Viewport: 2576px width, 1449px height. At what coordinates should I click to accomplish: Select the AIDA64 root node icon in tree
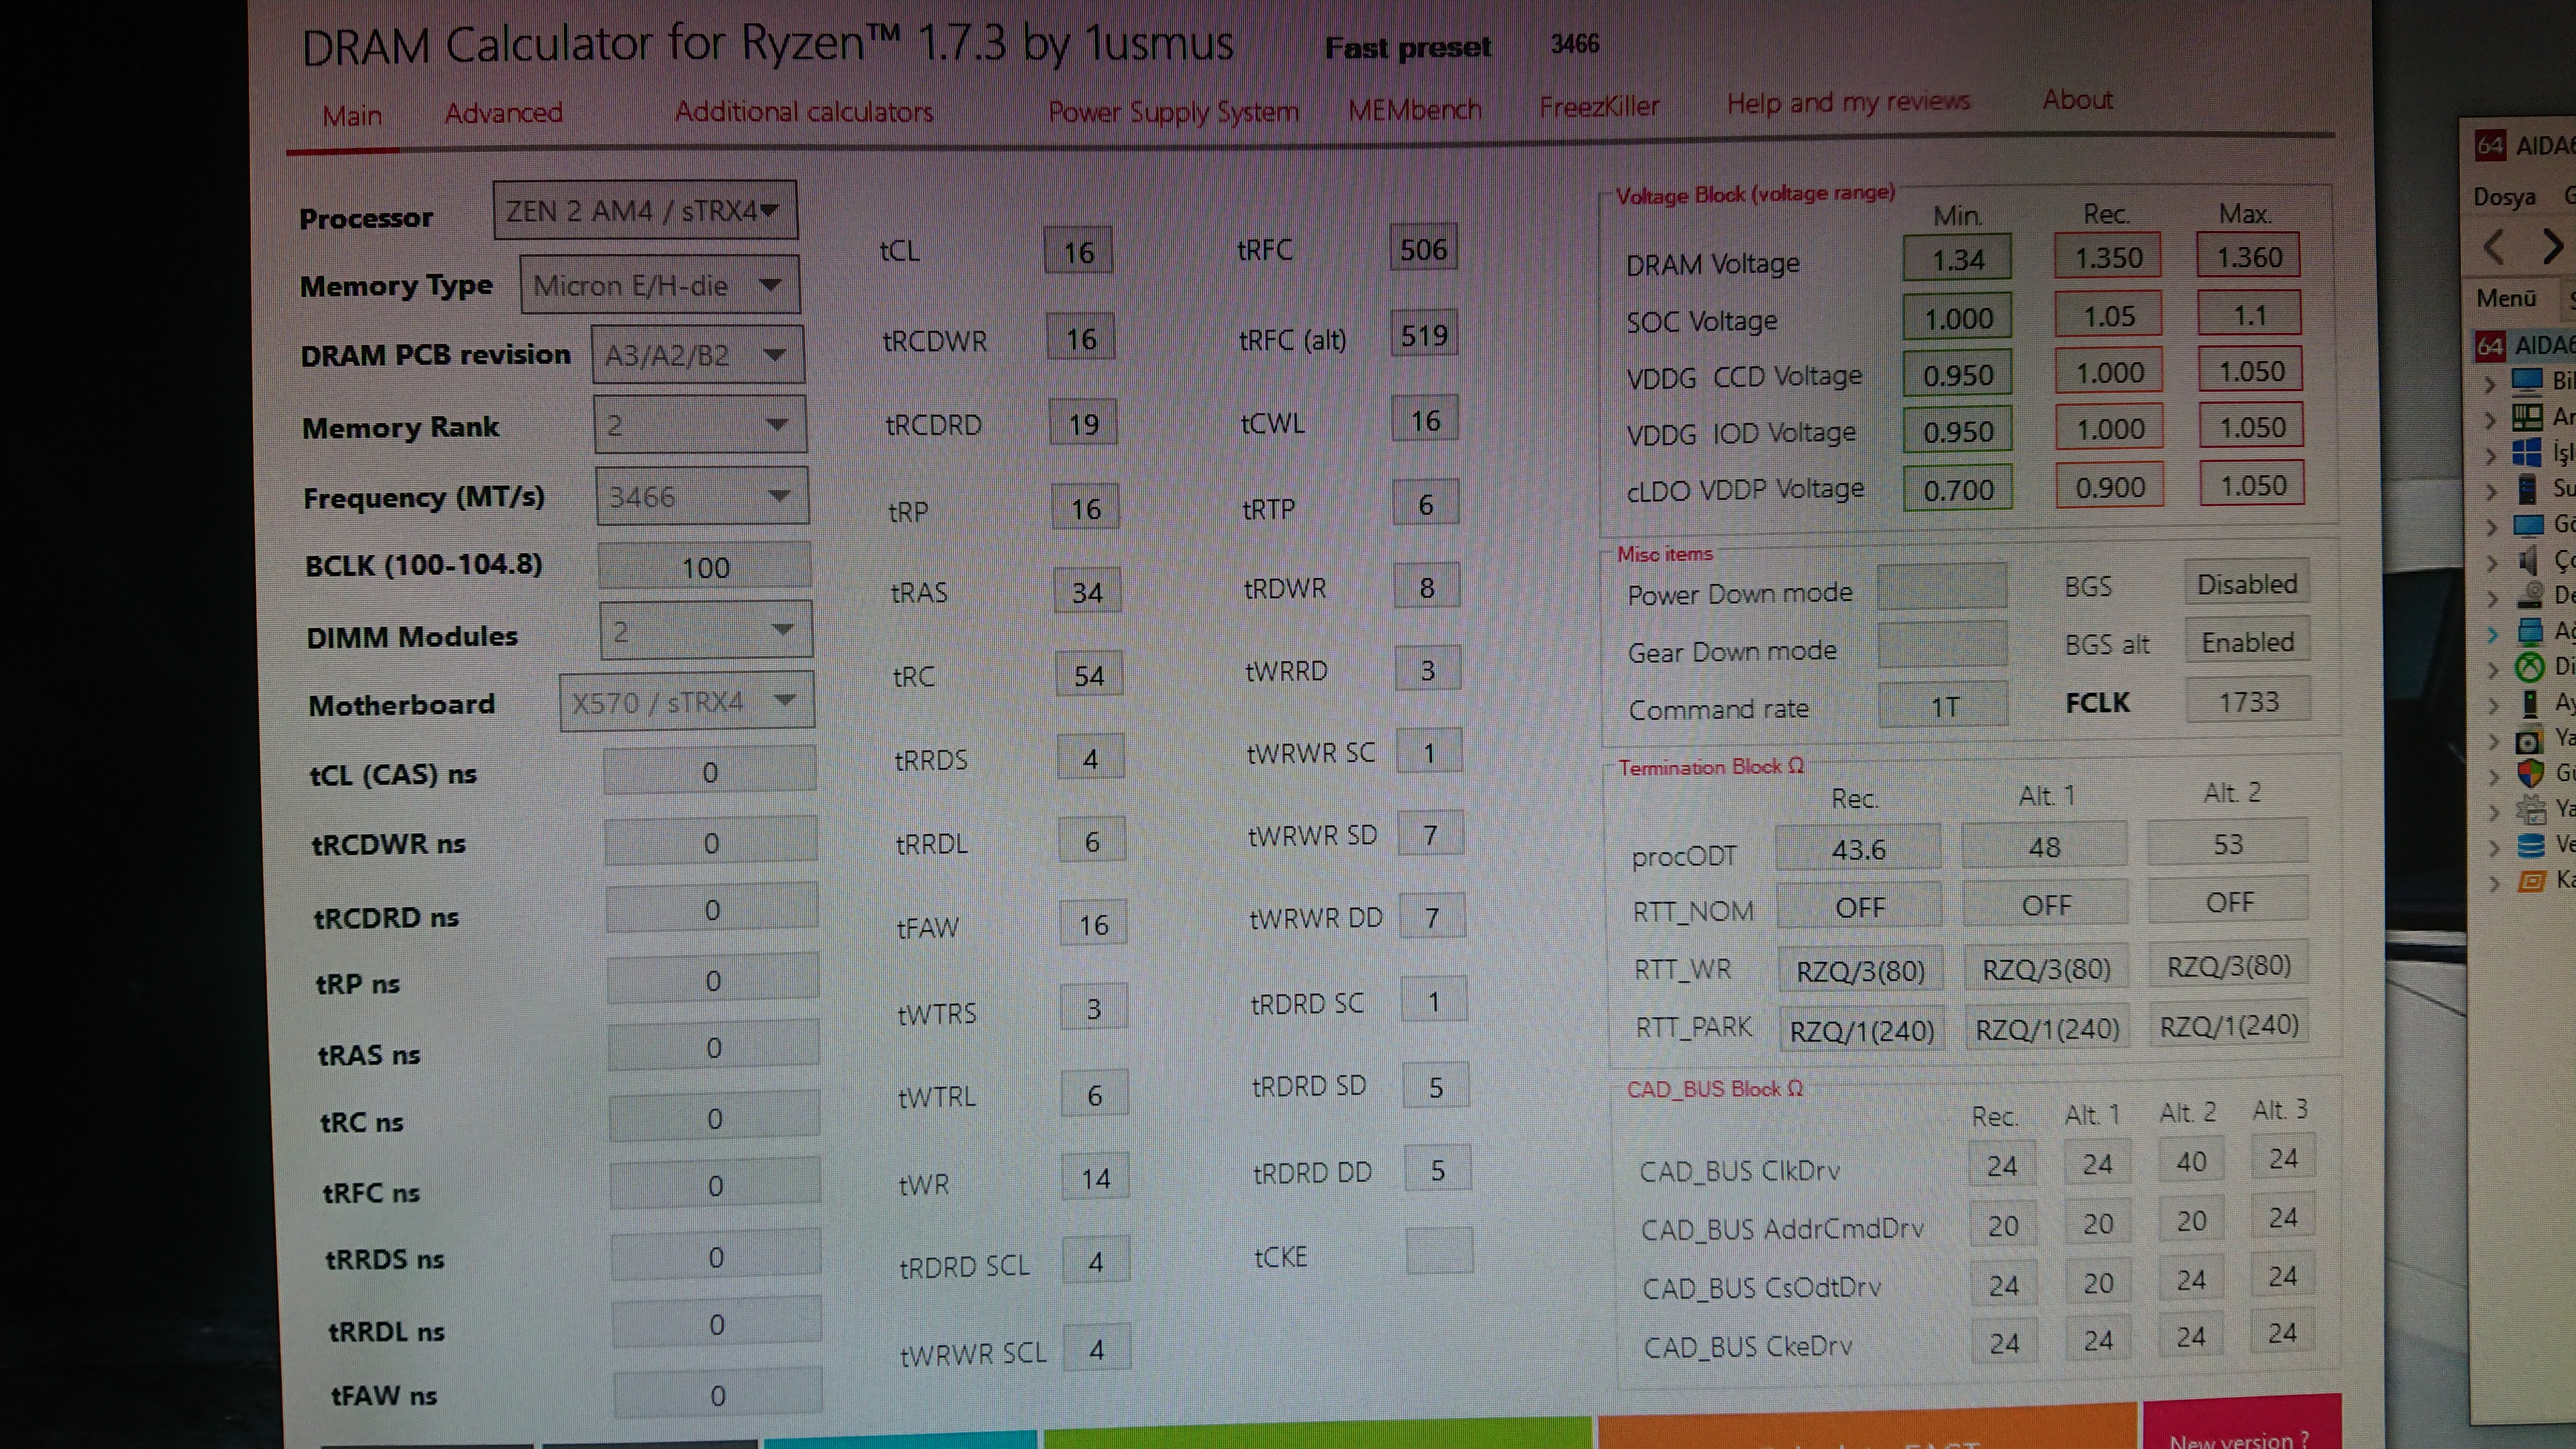pos(2491,346)
